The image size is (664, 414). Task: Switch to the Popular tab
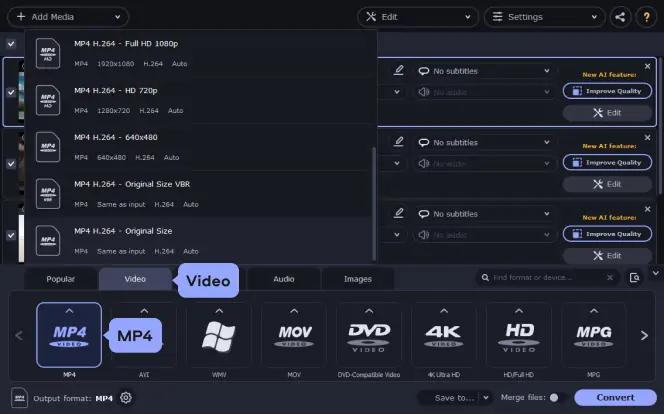(59, 279)
